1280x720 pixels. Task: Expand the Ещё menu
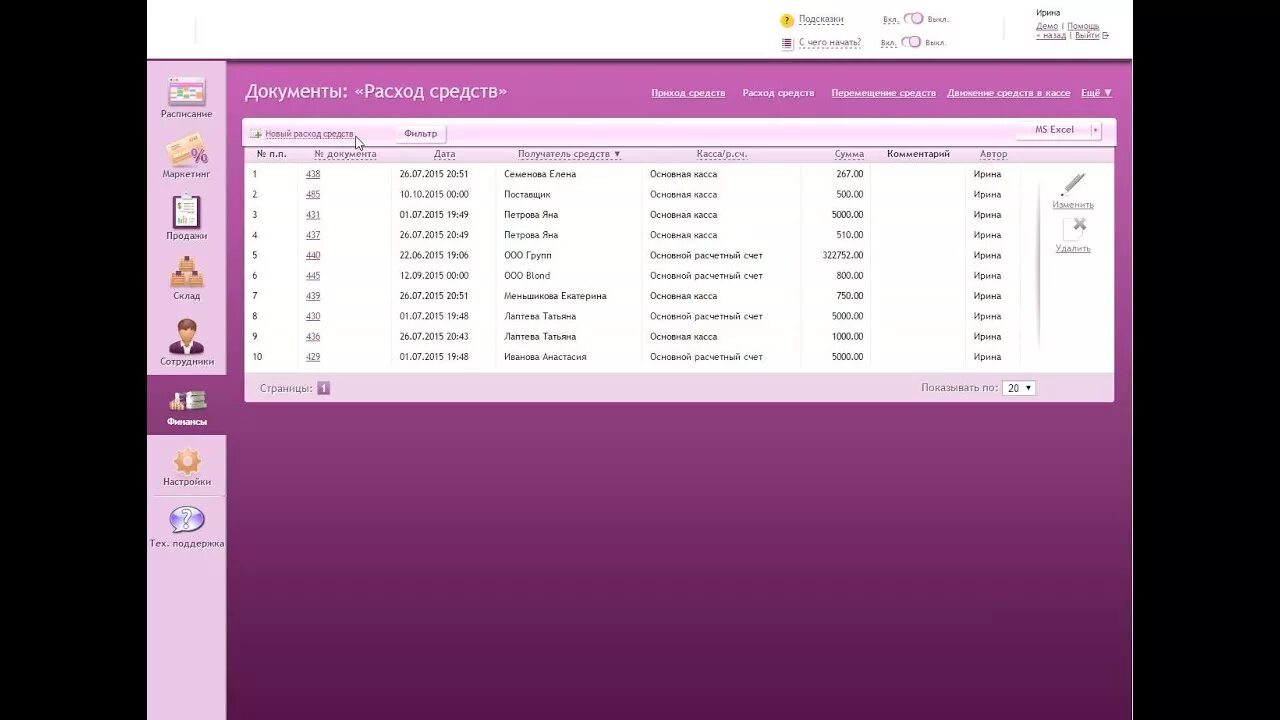(1095, 92)
